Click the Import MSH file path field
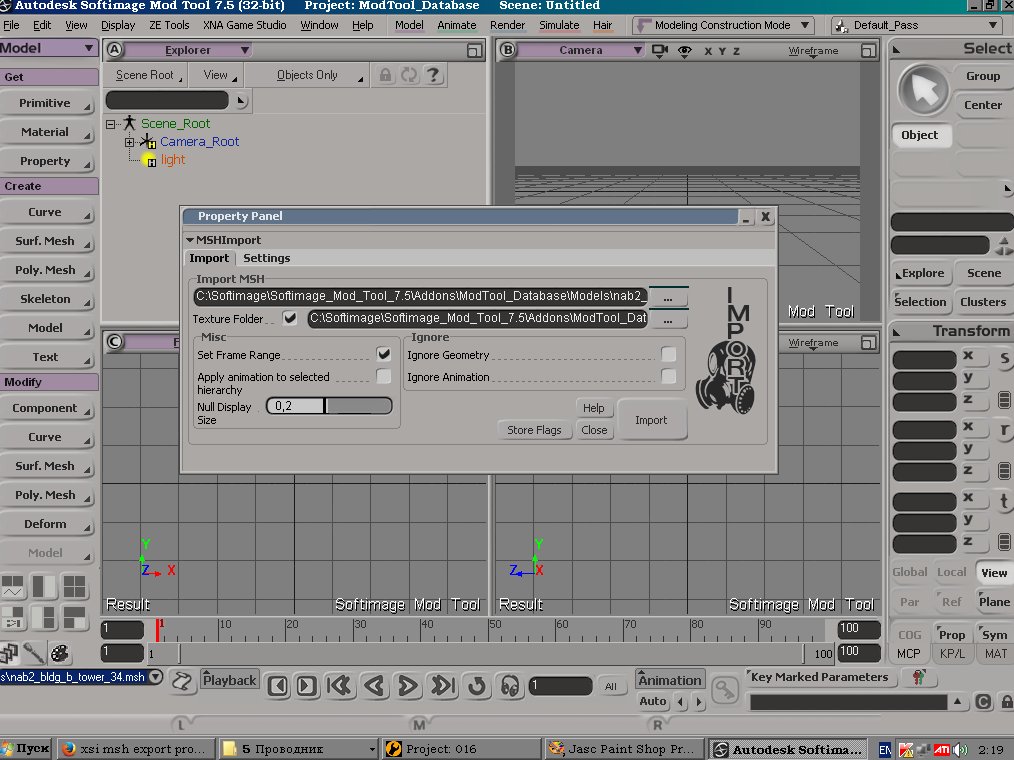 [x=420, y=296]
